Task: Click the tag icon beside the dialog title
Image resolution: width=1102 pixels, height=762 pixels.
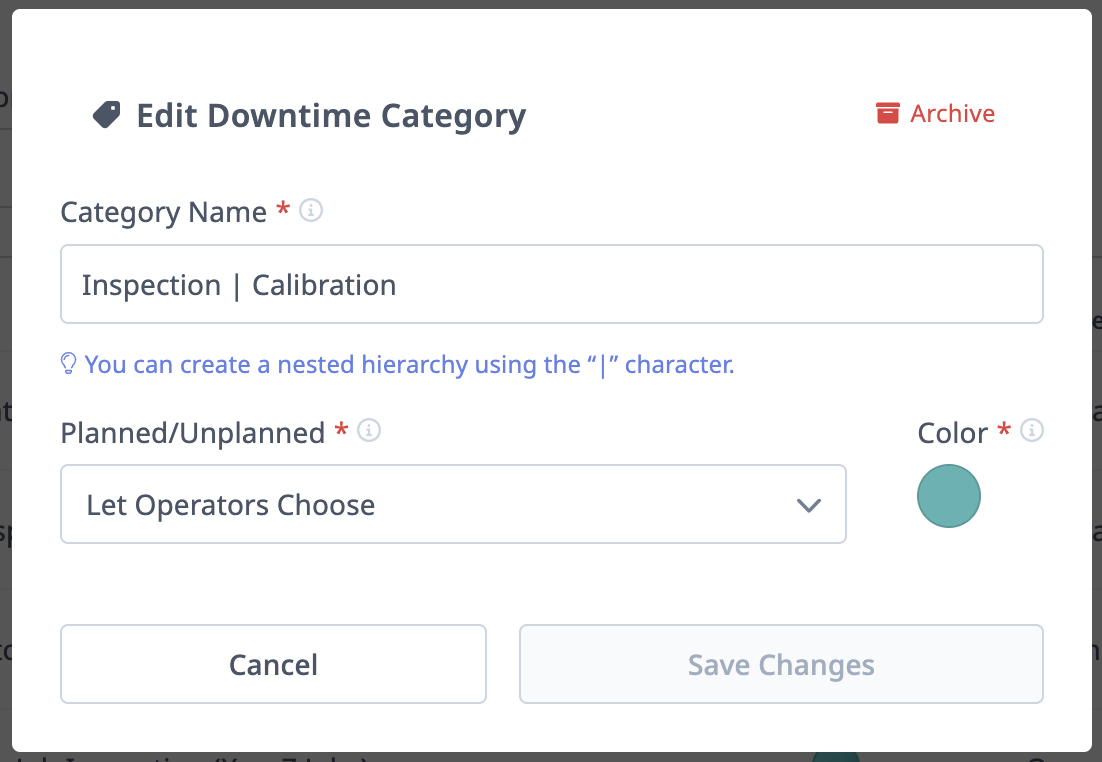Action: [x=109, y=114]
